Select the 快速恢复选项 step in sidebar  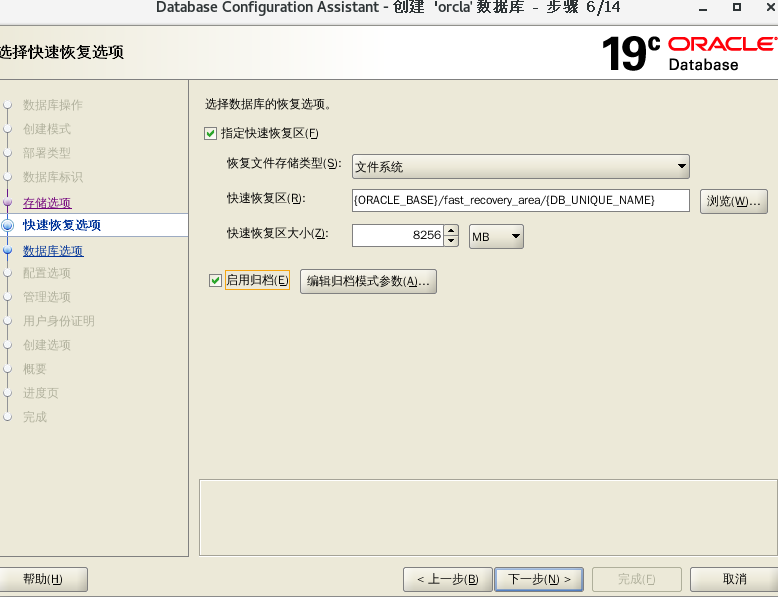[62, 225]
